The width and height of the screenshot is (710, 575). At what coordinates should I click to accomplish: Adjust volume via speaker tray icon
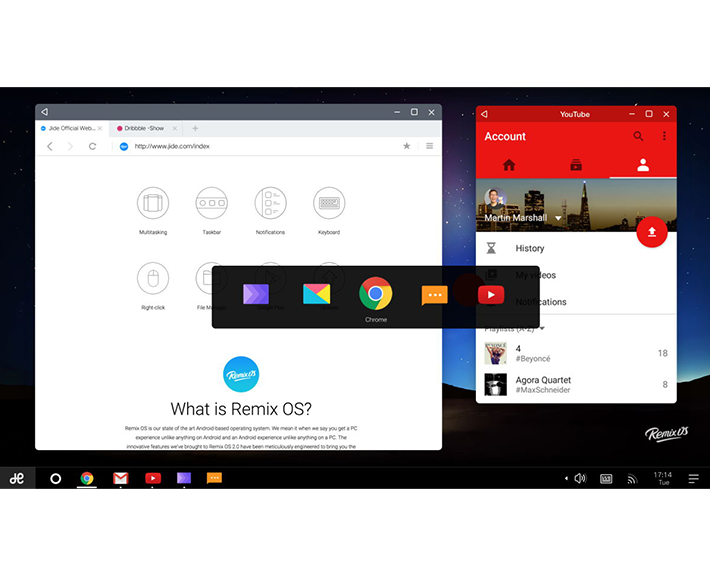pos(580,479)
